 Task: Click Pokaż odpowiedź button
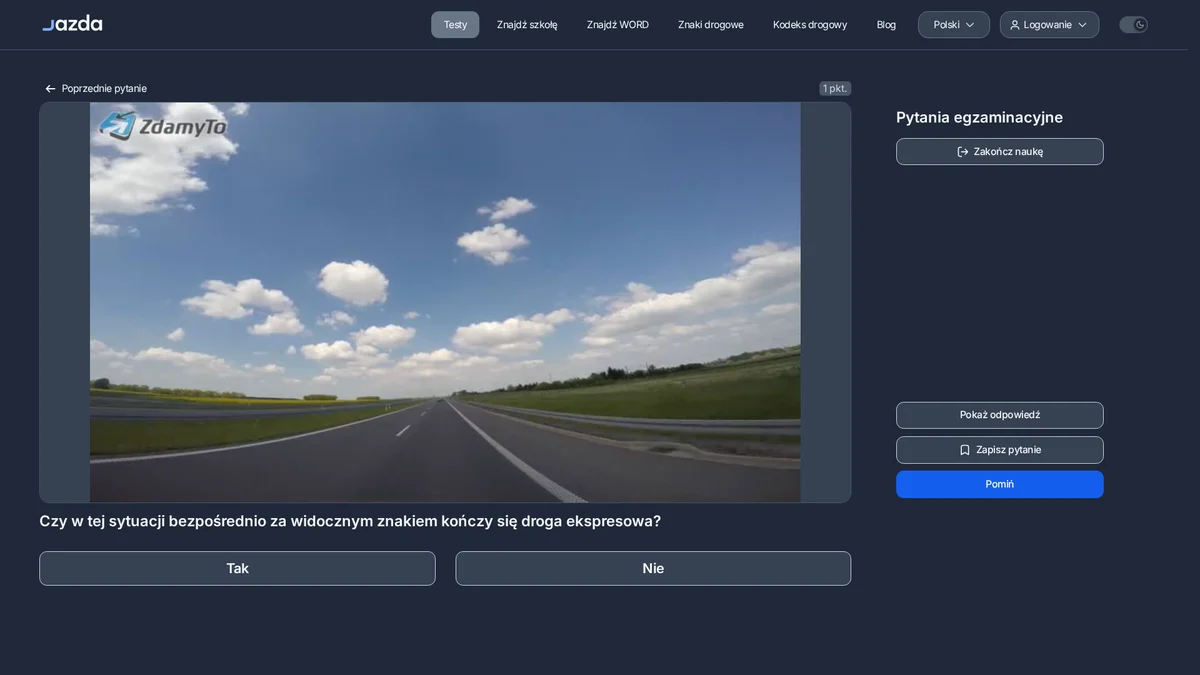tap(1000, 415)
